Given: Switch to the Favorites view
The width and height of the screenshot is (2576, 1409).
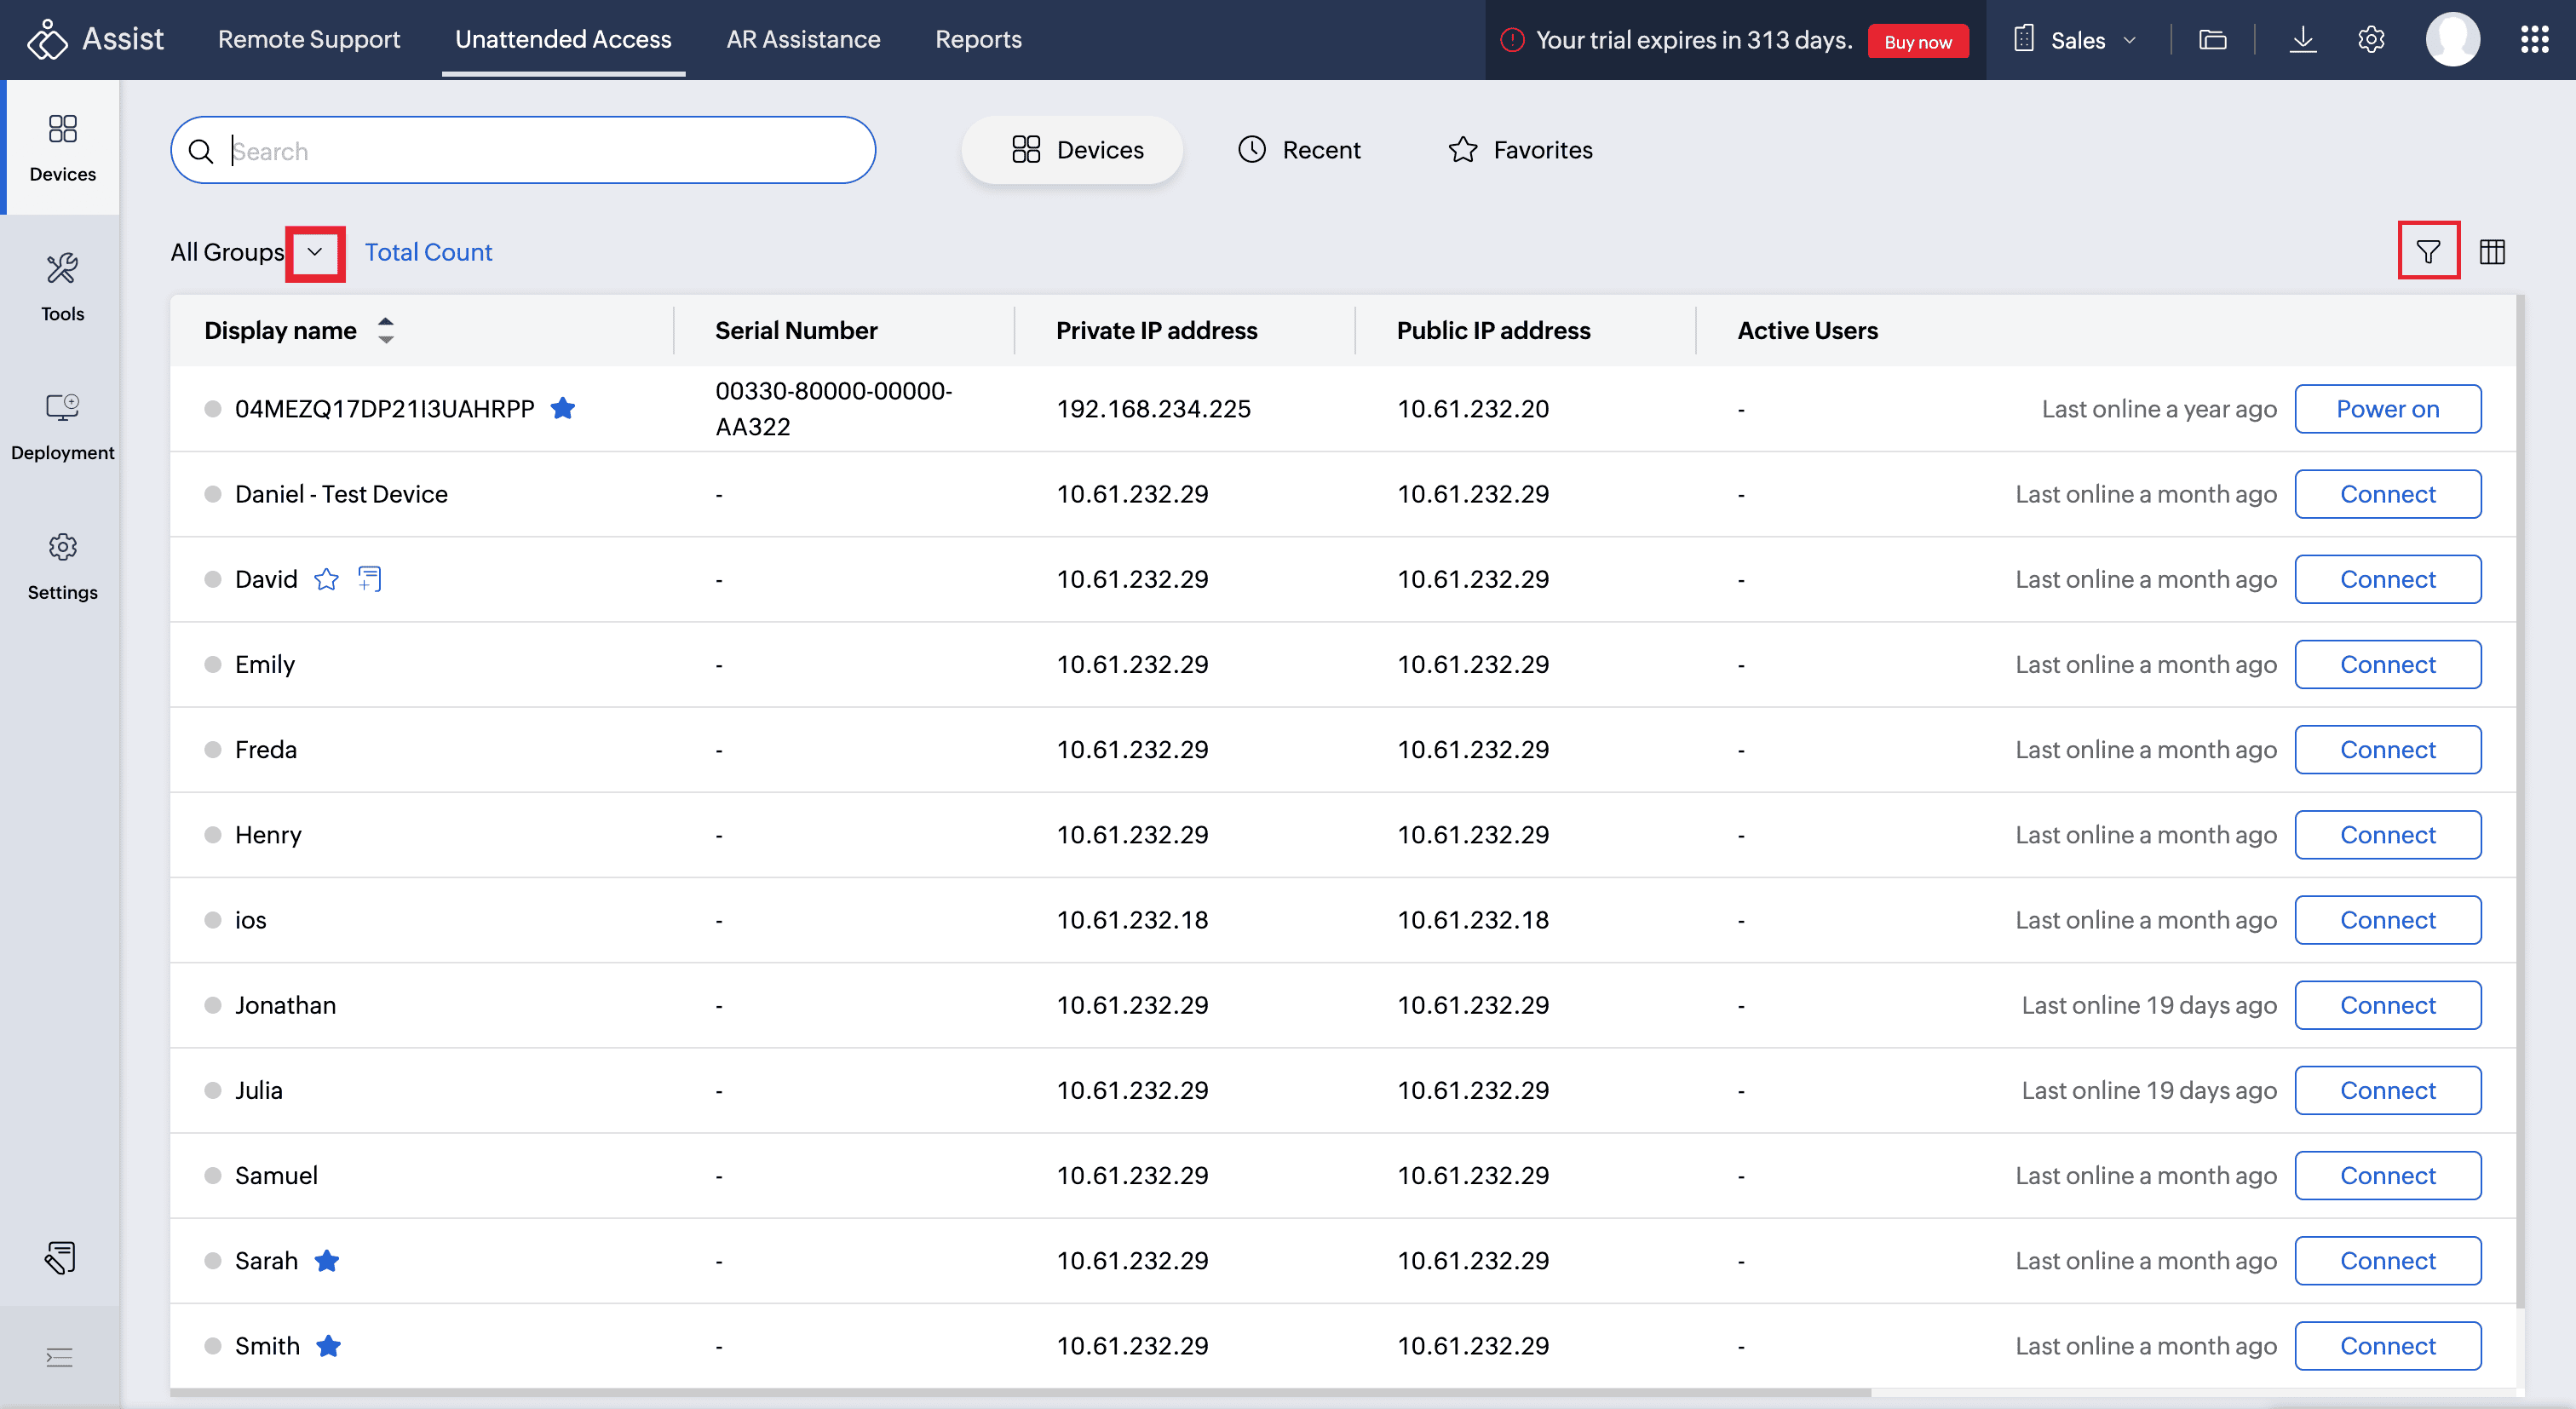Looking at the screenshot, I should pyautogui.click(x=1520, y=150).
